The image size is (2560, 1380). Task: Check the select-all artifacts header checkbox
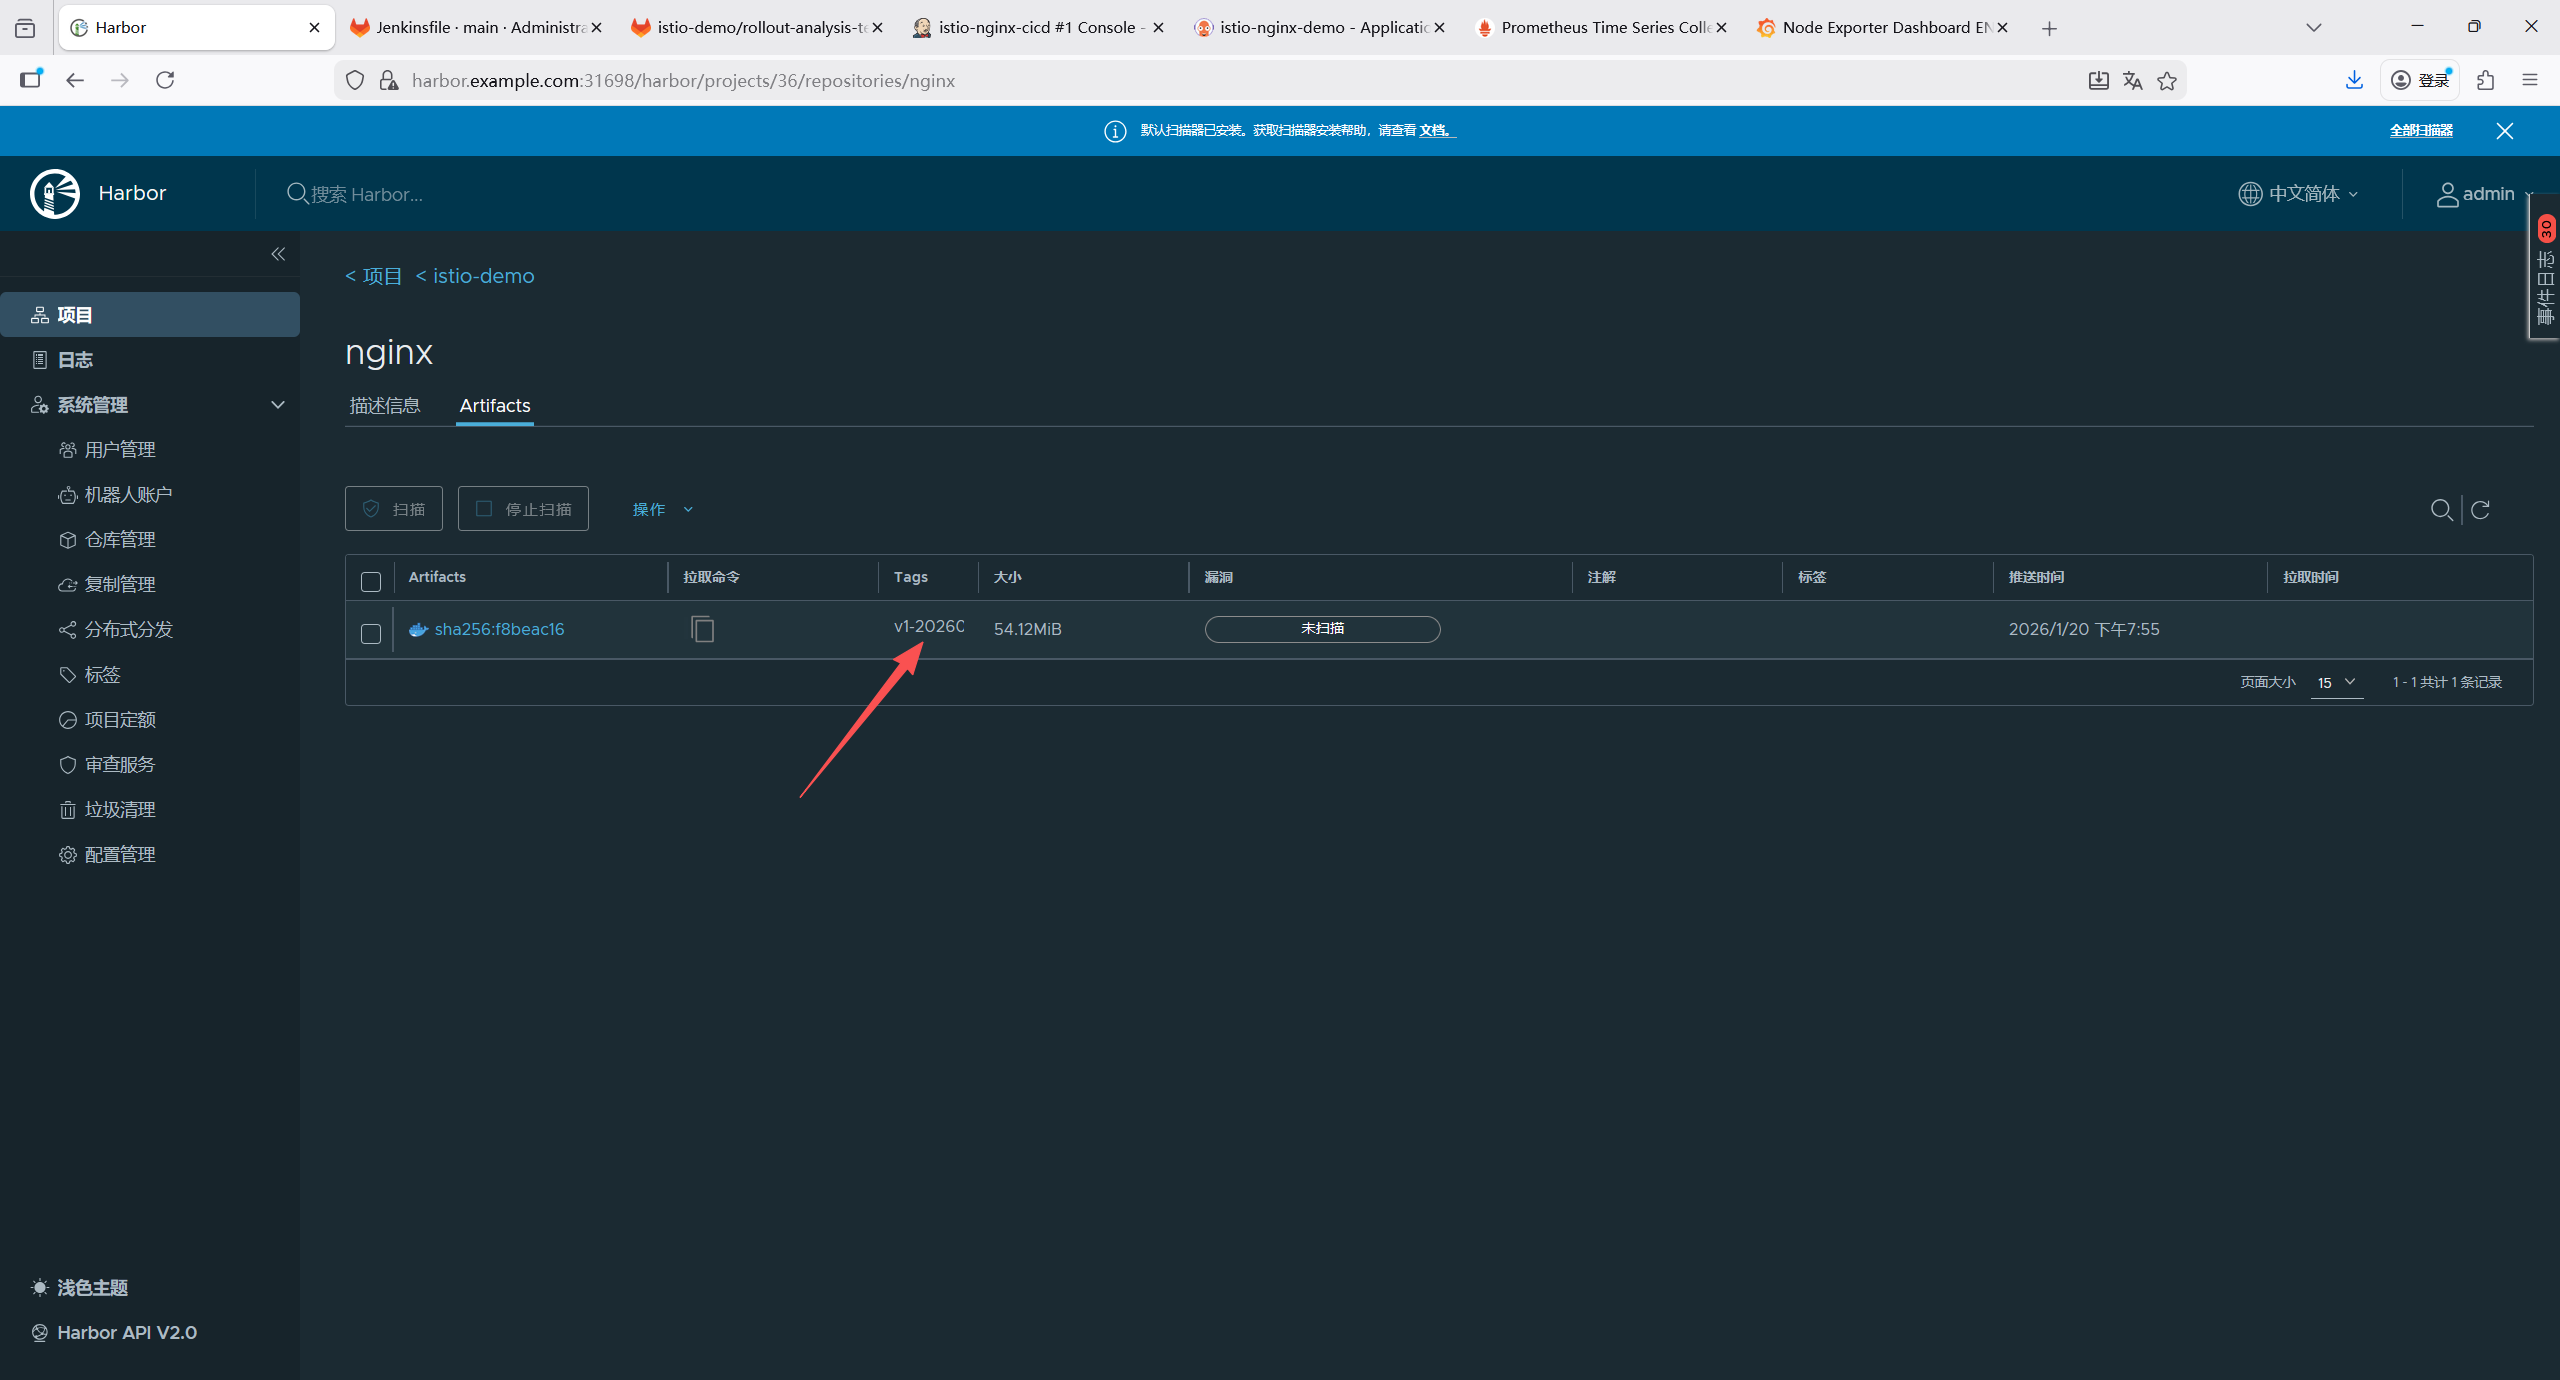coord(371,581)
